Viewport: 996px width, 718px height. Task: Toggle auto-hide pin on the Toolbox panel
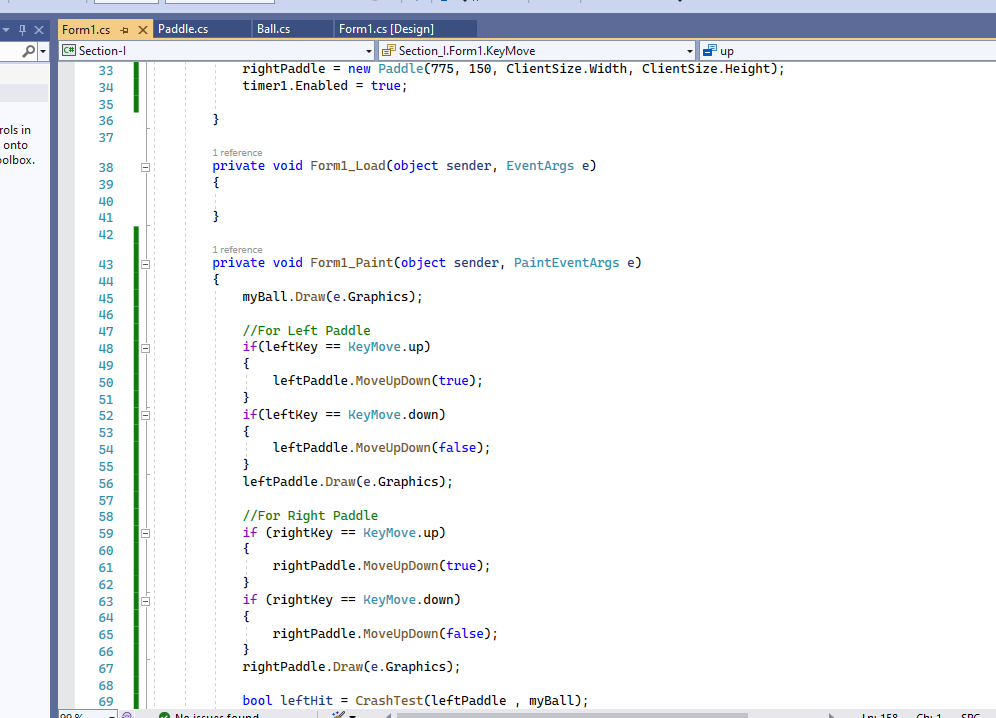[22, 30]
